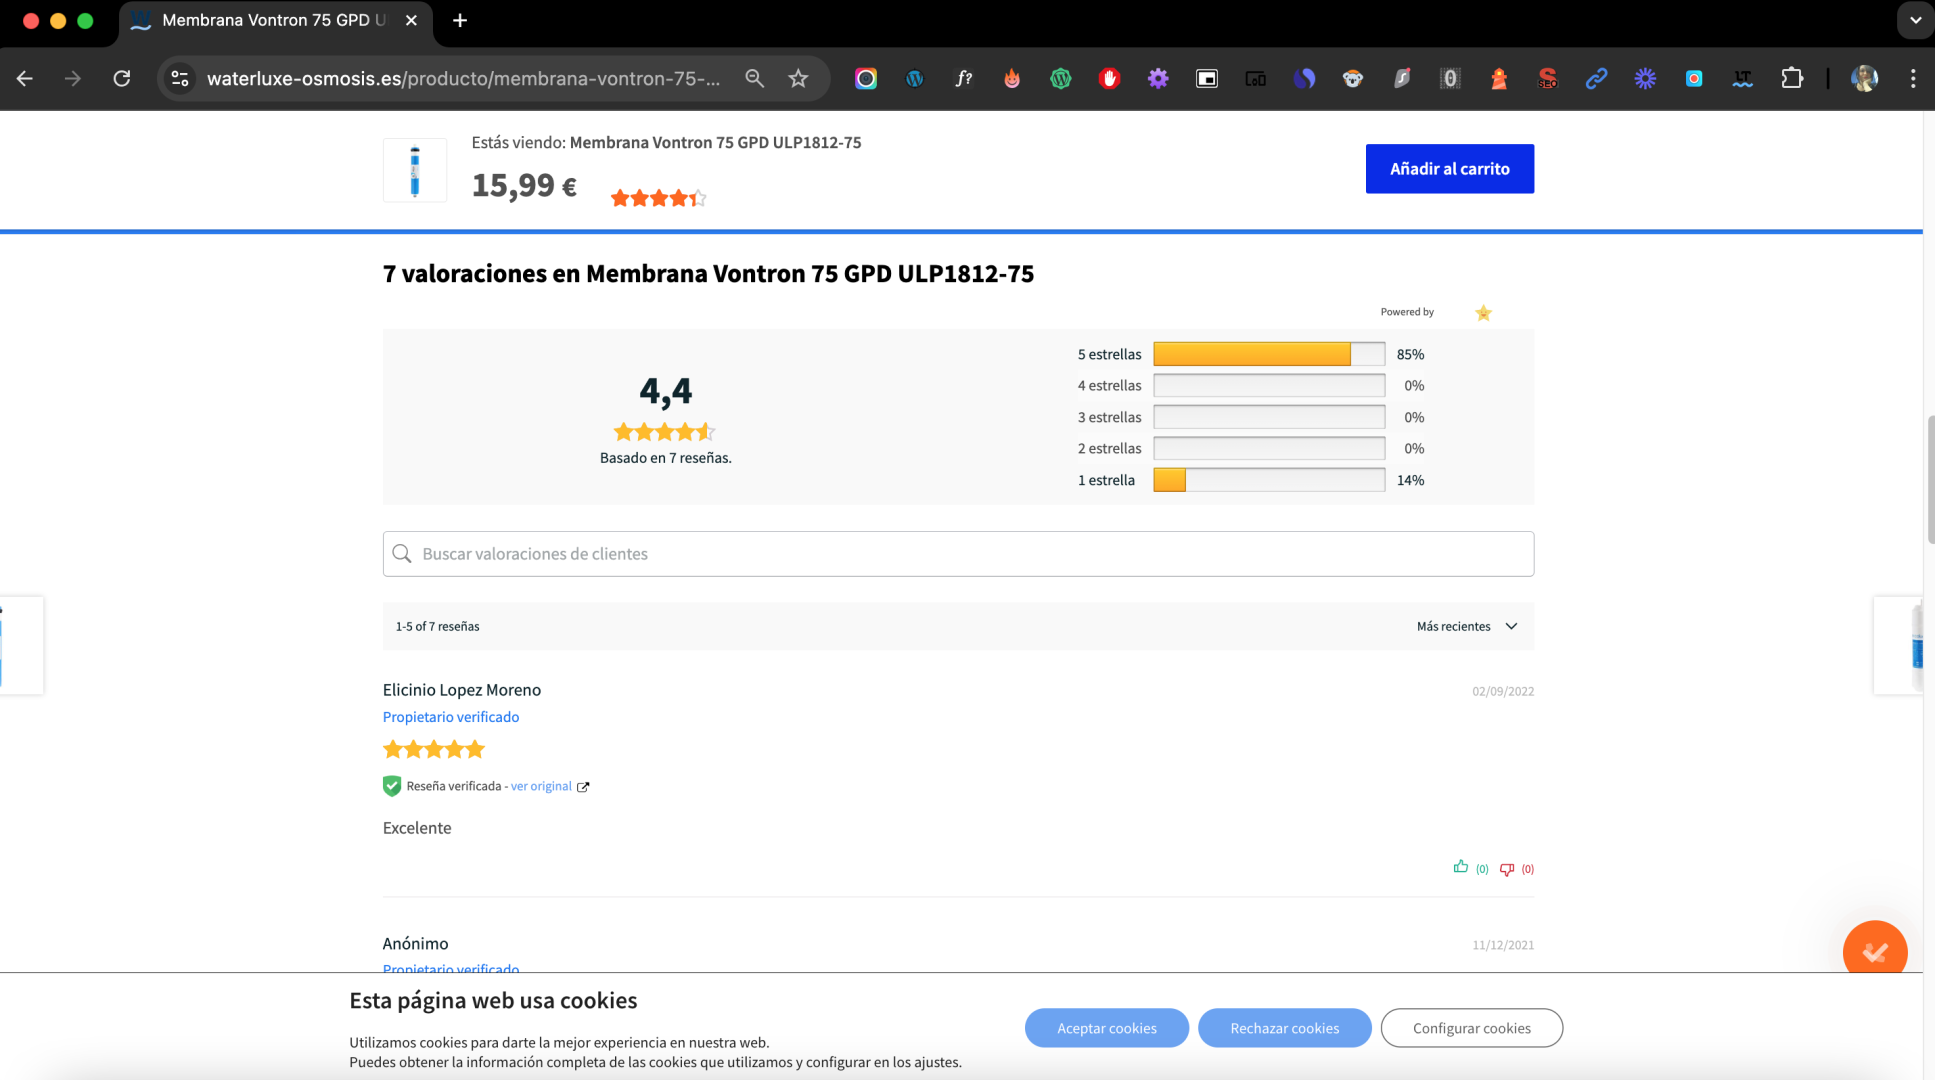Image resolution: width=1935 pixels, height=1080 pixels.
Task: Click the 2 estrellas label
Action: (1109, 448)
